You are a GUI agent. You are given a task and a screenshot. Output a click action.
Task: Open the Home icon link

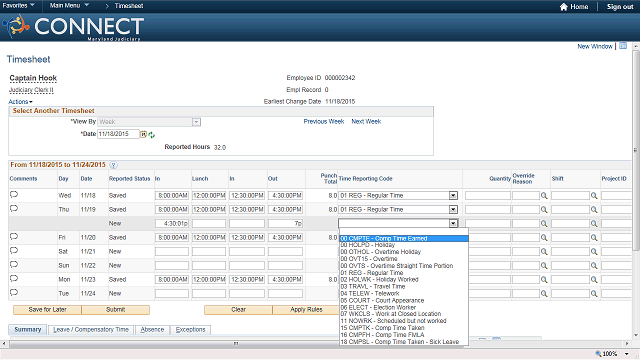pos(574,7)
